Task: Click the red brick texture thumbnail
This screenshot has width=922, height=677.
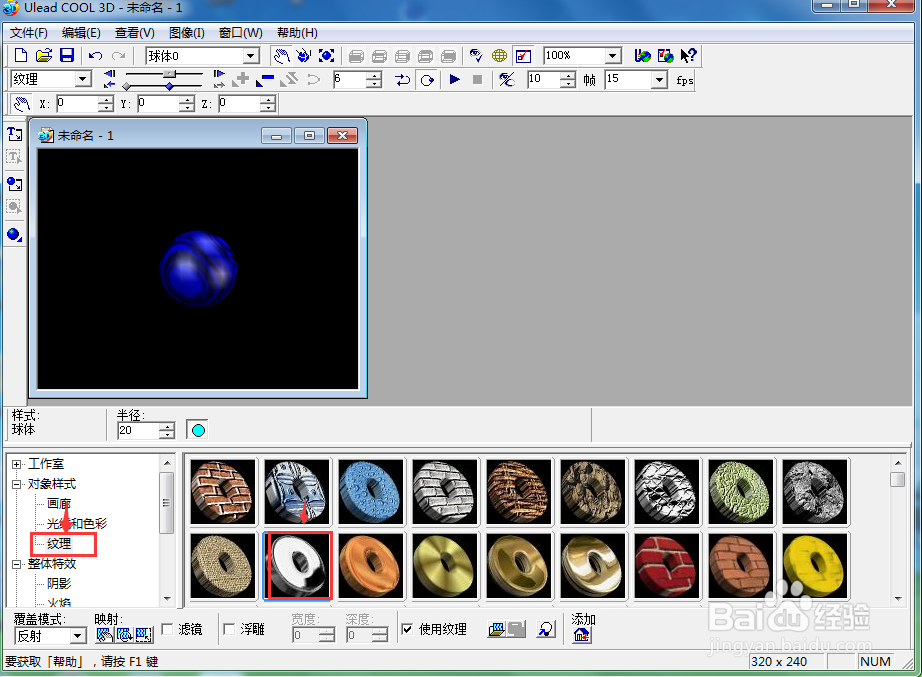Action: [x=667, y=566]
